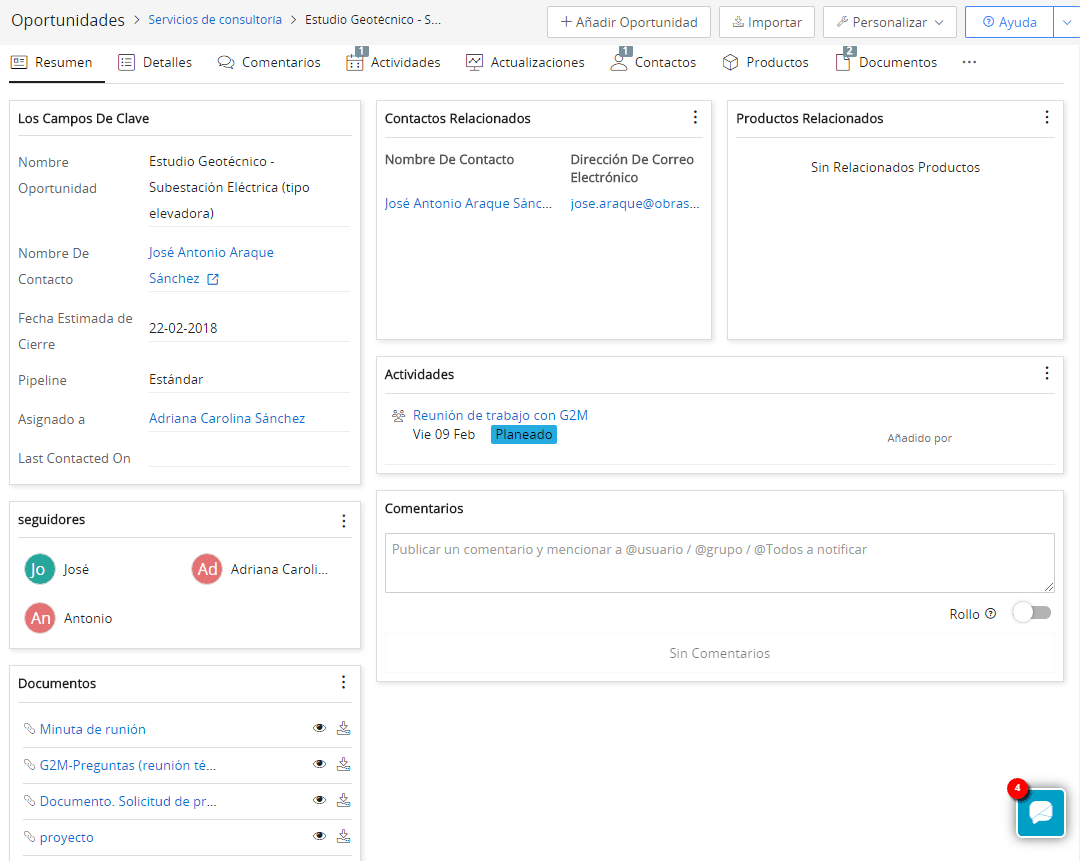Image resolution: width=1081 pixels, height=861 pixels.
Task: Preview the Minuta de runión document
Action: tap(320, 728)
